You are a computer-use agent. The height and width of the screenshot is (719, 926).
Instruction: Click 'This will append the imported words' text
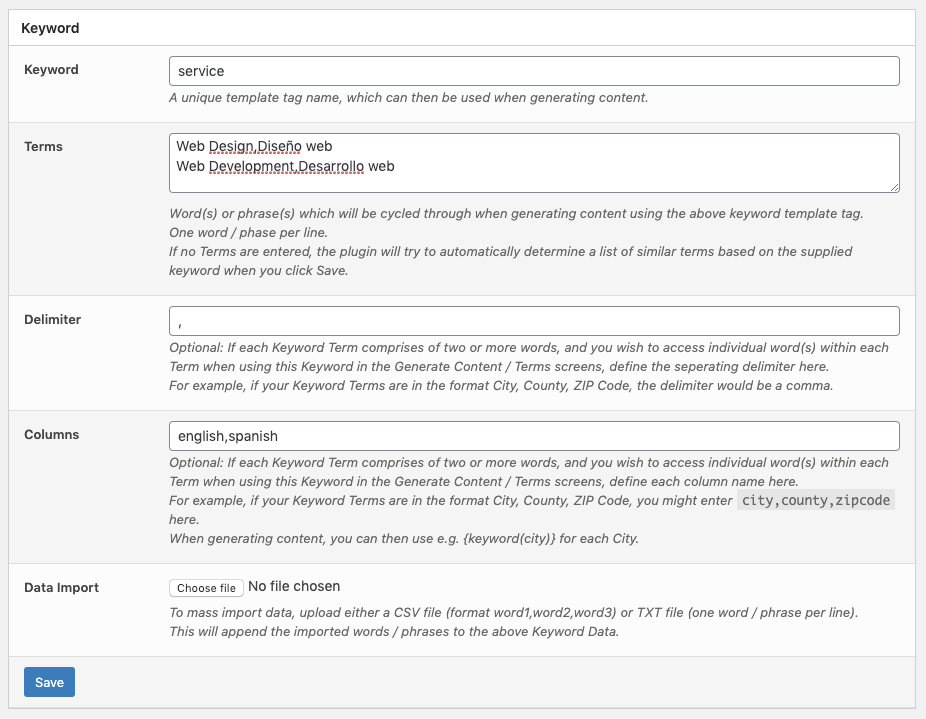[394, 632]
